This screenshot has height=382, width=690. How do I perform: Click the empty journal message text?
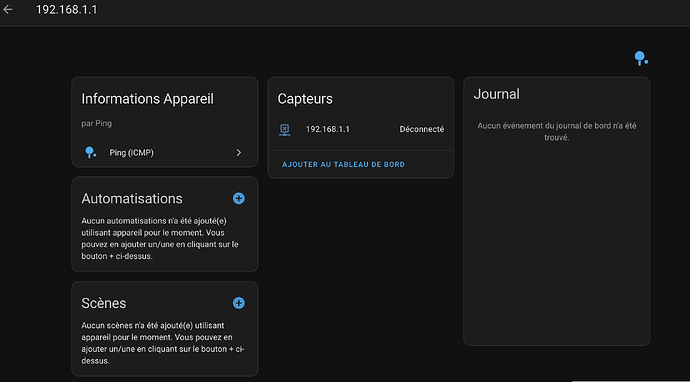[x=557, y=132]
